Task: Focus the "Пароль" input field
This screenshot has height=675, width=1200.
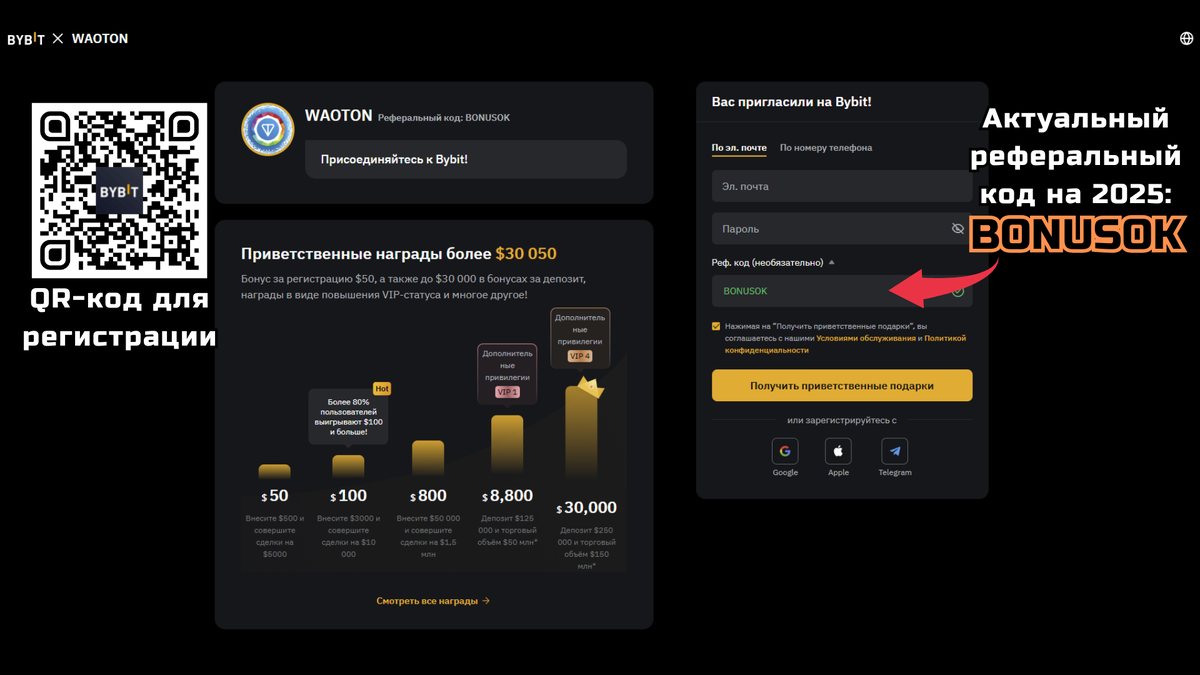Action: [842, 229]
